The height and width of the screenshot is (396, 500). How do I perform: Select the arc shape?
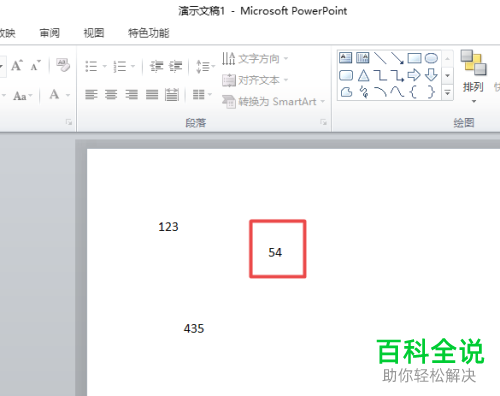(380, 92)
